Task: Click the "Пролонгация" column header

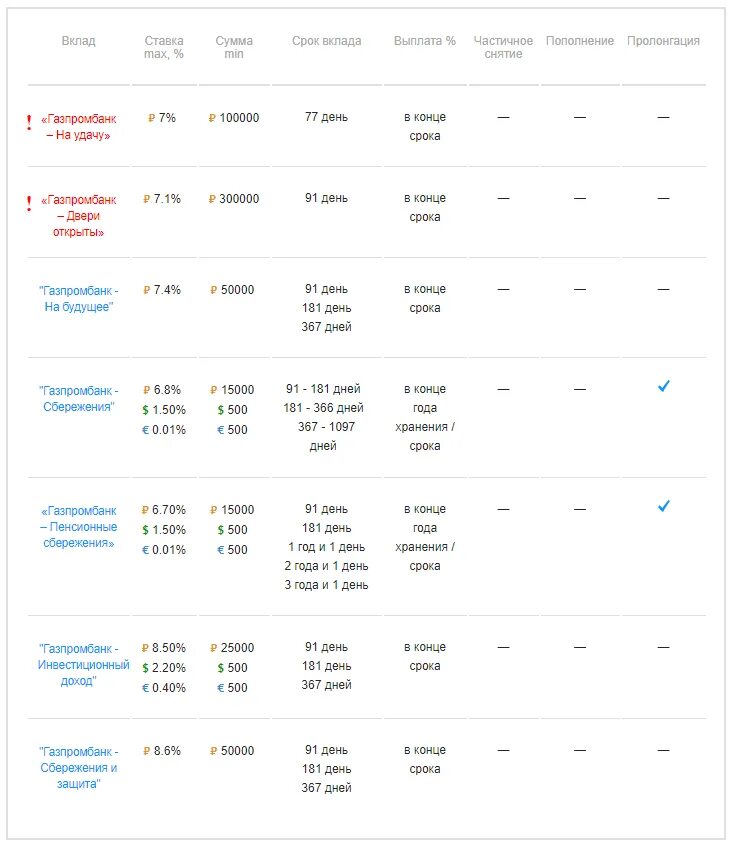Action: 663,41
